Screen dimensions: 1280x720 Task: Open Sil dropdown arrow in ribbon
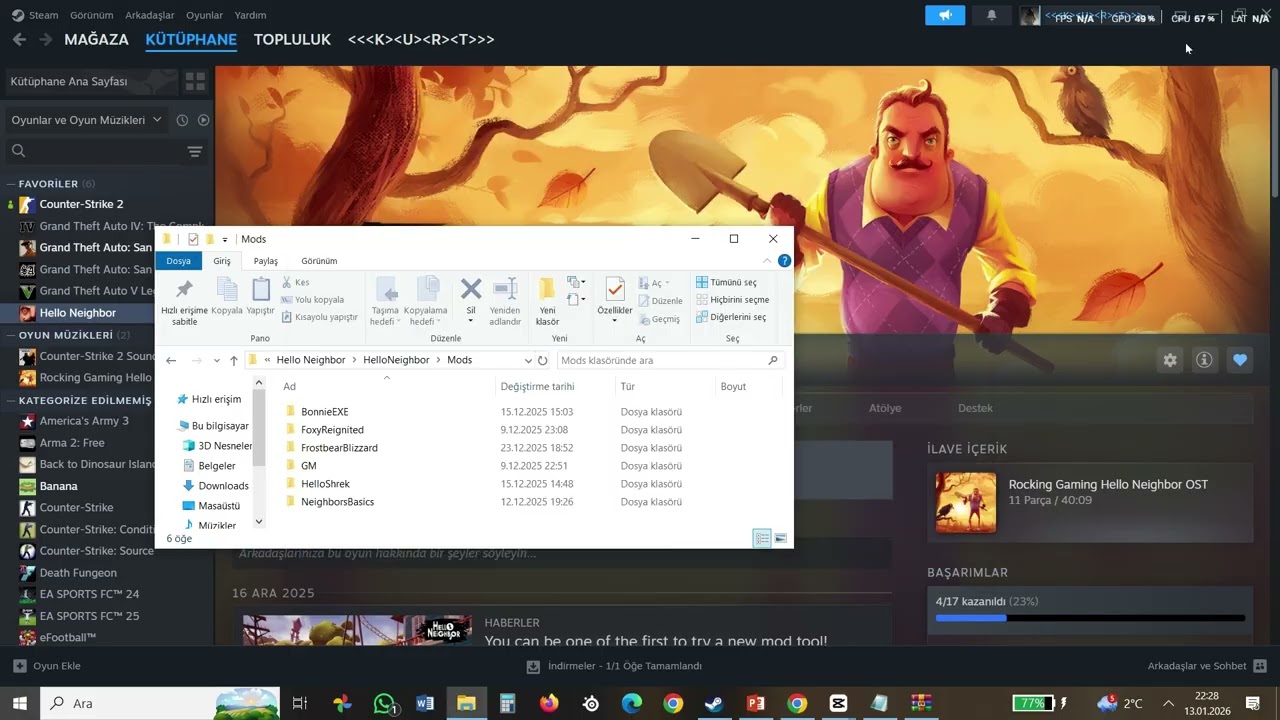tap(471, 322)
